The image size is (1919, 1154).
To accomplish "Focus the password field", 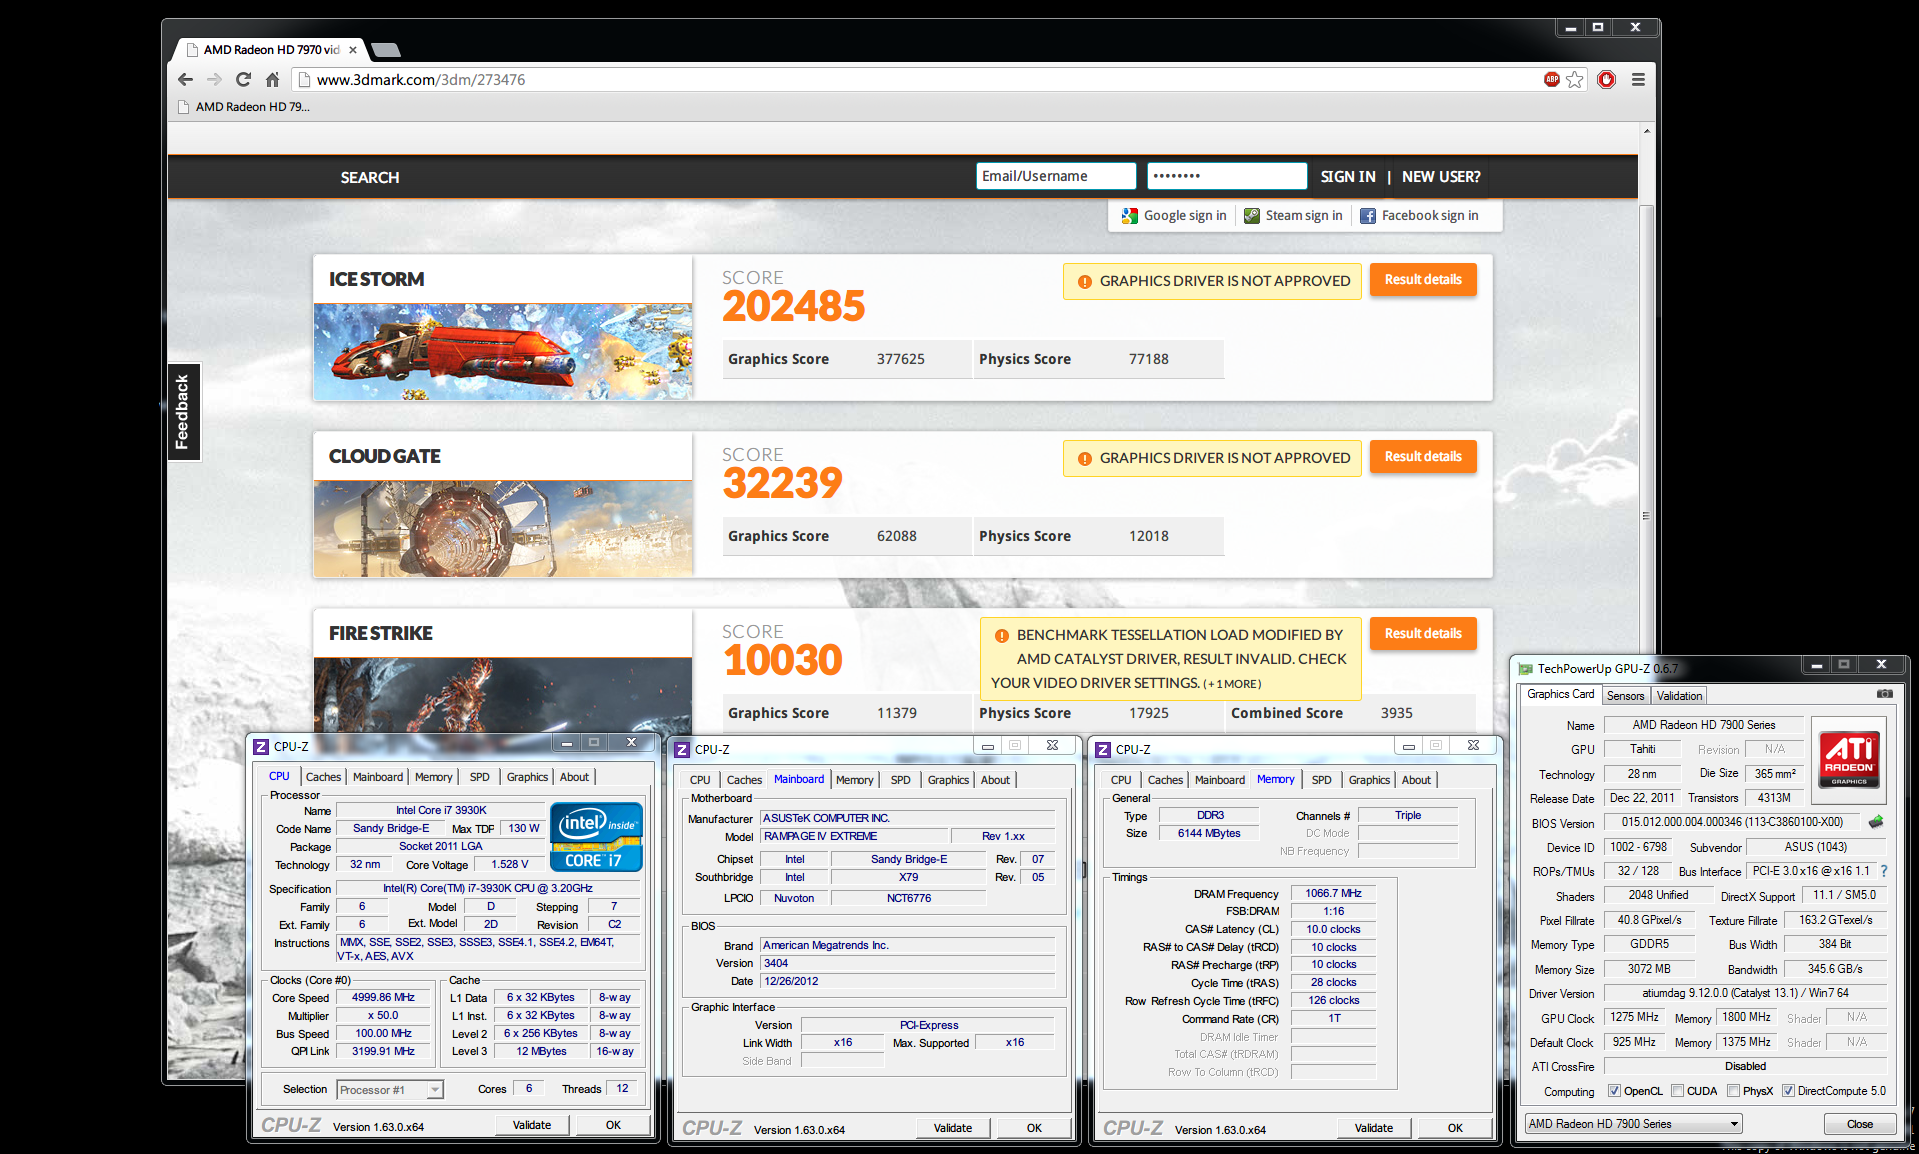I will point(1227,176).
